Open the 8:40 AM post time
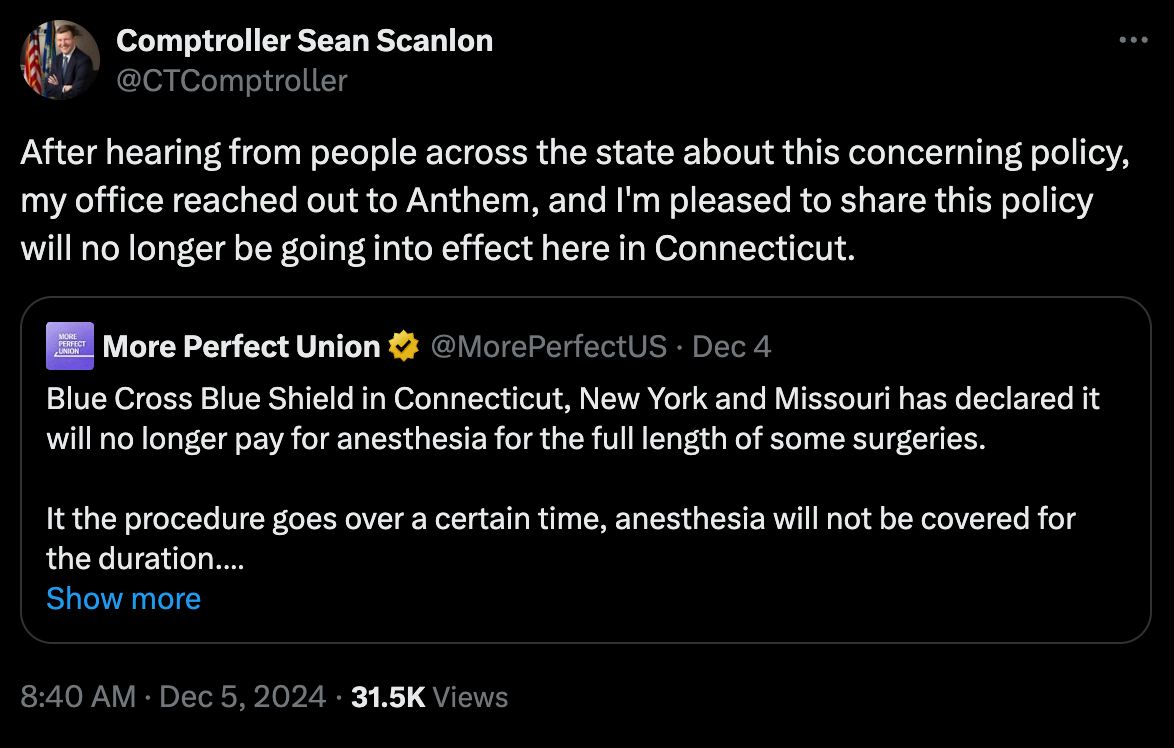The height and width of the screenshot is (748, 1174). (x=78, y=697)
